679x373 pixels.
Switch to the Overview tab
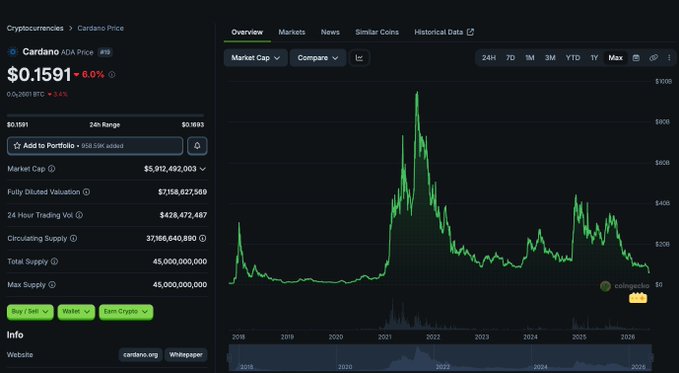coord(247,32)
